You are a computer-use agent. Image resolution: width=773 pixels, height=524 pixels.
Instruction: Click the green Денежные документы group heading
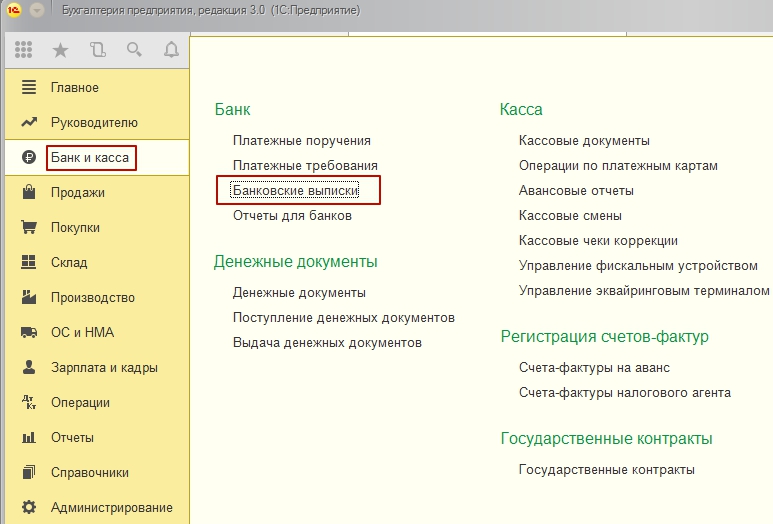(x=295, y=262)
